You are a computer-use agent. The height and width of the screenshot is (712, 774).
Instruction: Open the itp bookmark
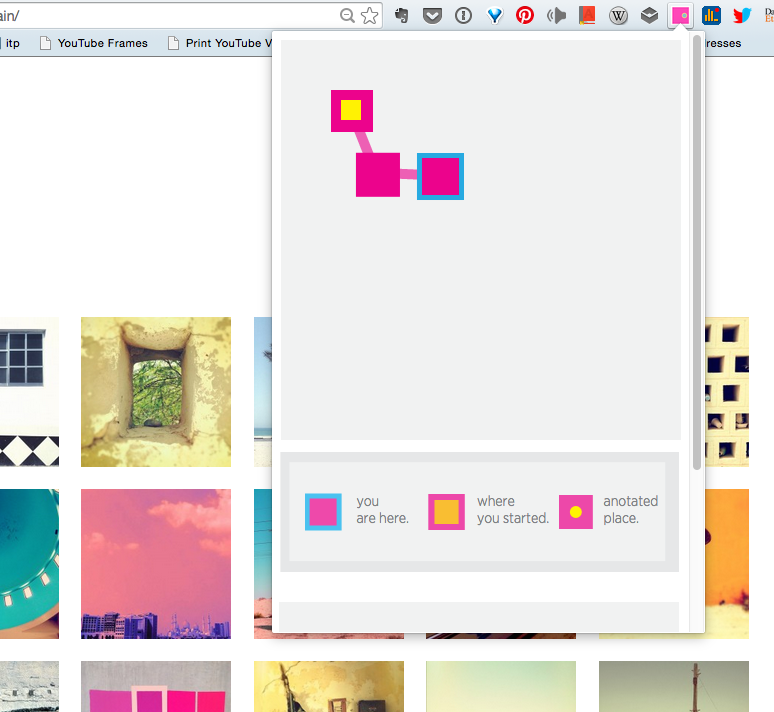pos(12,43)
